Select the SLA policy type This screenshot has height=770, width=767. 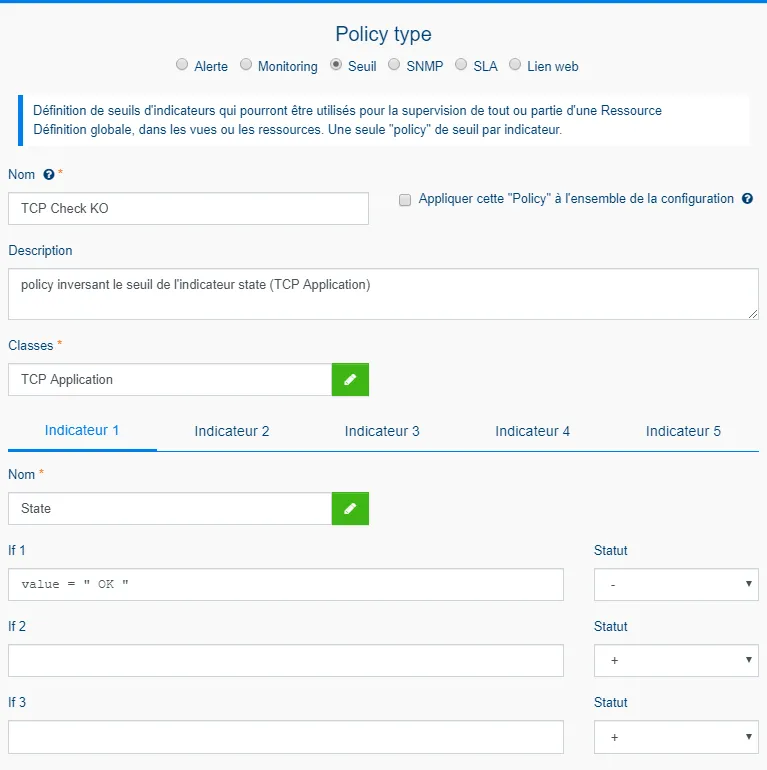pyautogui.click(x=461, y=65)
